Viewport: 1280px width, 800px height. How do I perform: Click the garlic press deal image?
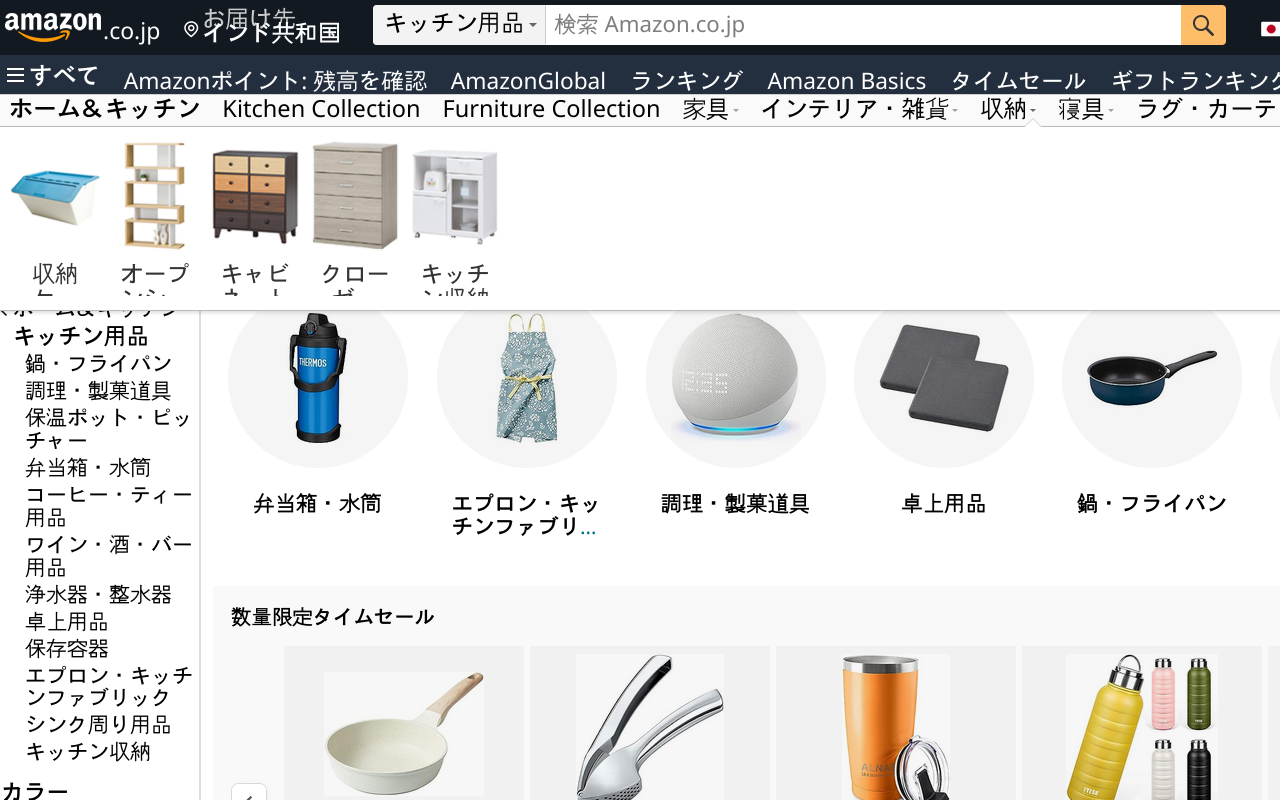(x=650, y=727)
